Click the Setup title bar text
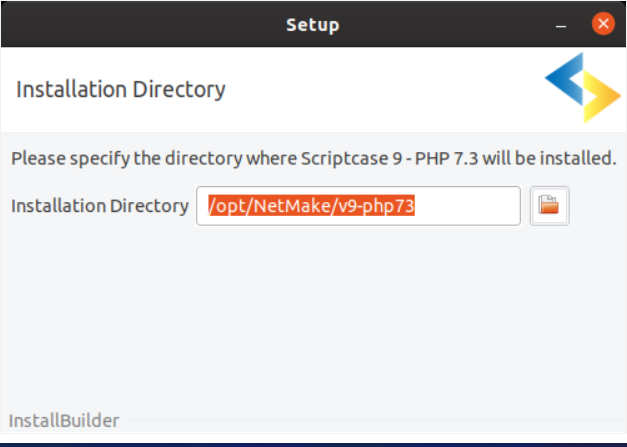Image resolution: width=627 pixels, height=447 pixels. [313, 25]
